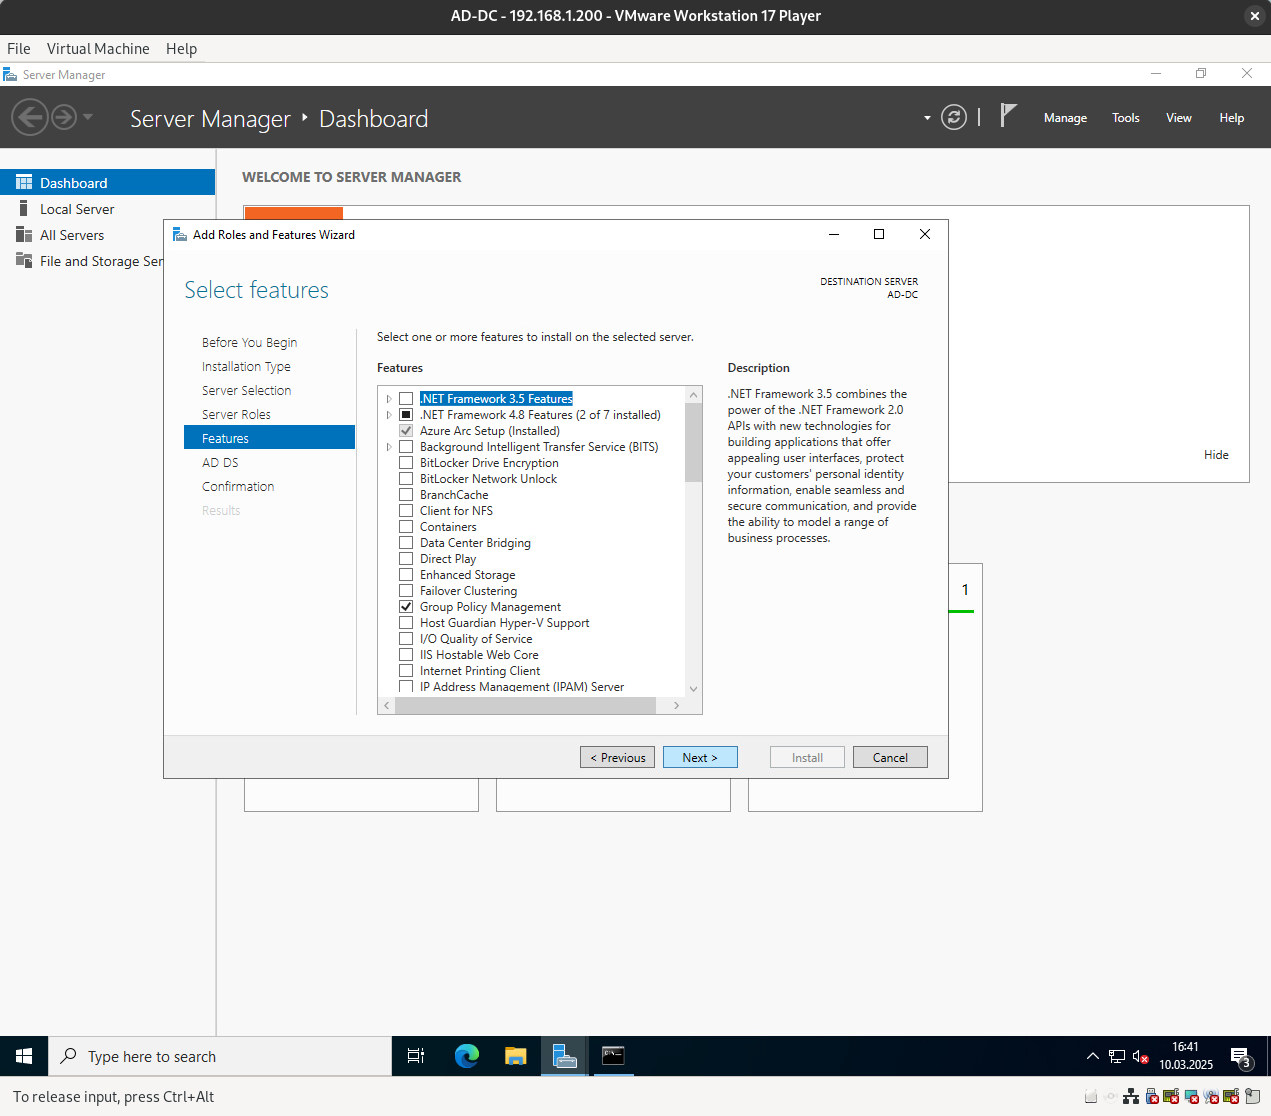Go back with the Previous button

617,758
